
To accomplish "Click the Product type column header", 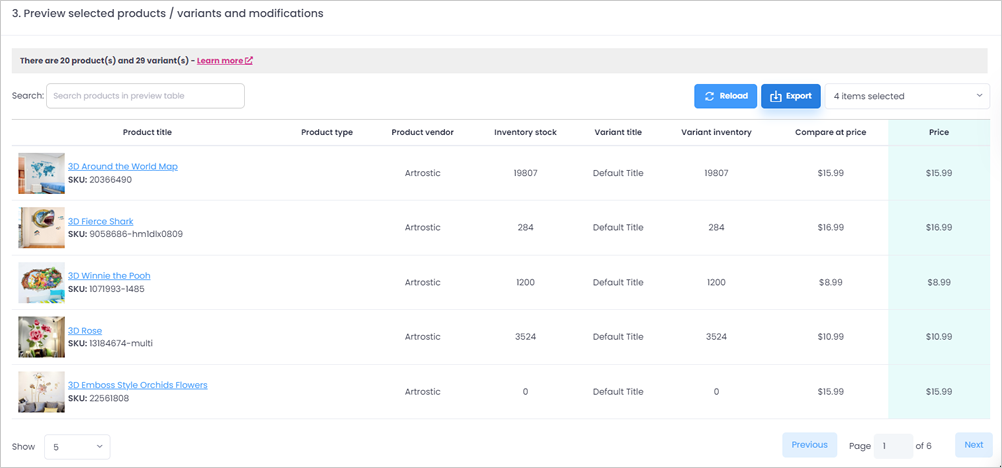I will tap(327, 132).
